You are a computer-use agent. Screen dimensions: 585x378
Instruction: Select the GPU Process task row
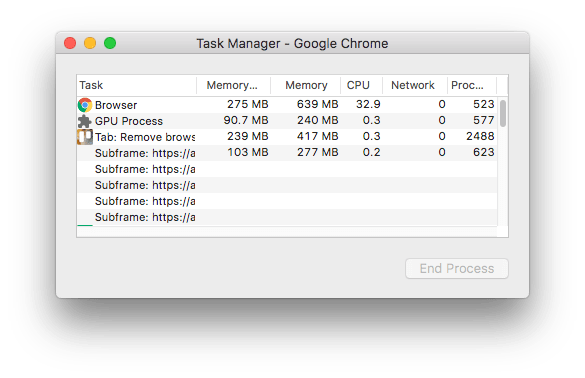click(x=287, y=121)
